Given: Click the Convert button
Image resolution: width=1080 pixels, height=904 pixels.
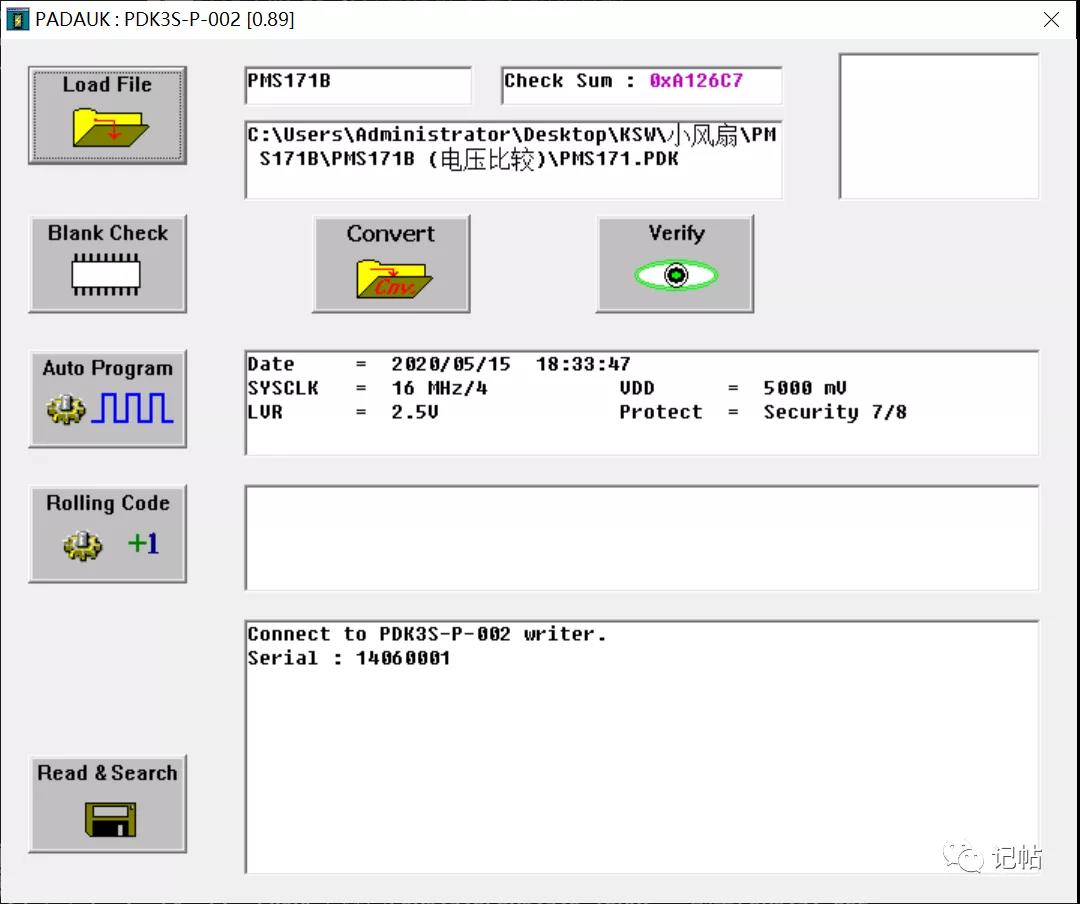Looking at the screenshot, I should (391, 263).
